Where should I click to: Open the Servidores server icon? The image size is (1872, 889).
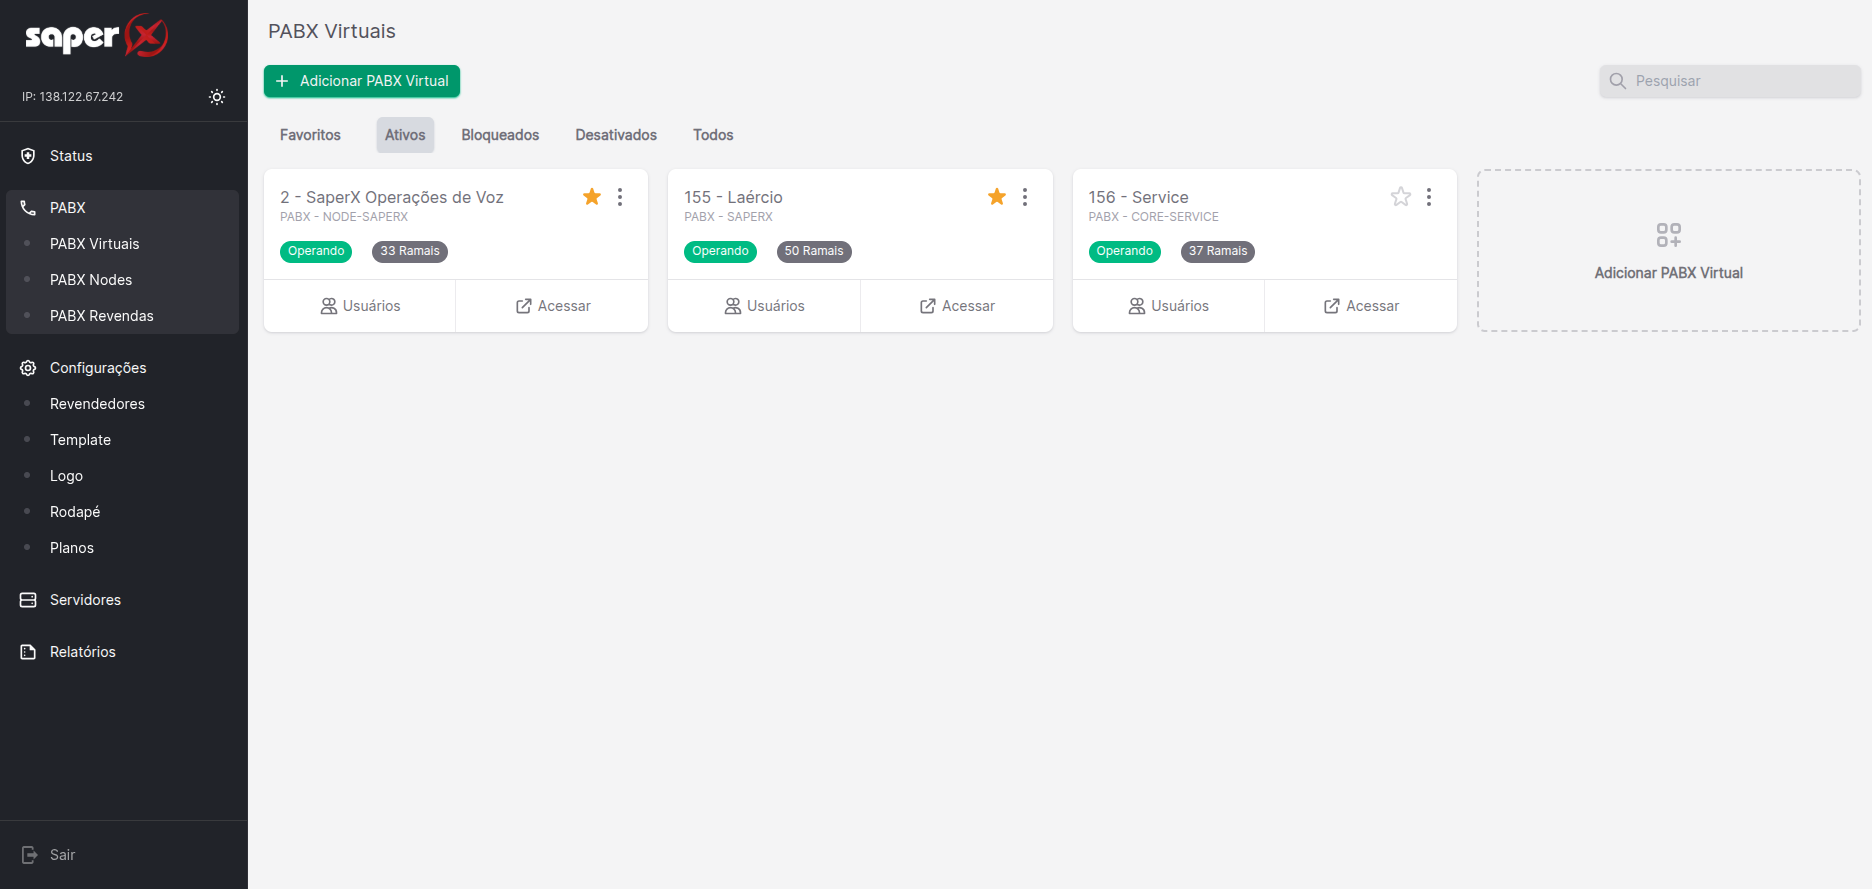28,600
